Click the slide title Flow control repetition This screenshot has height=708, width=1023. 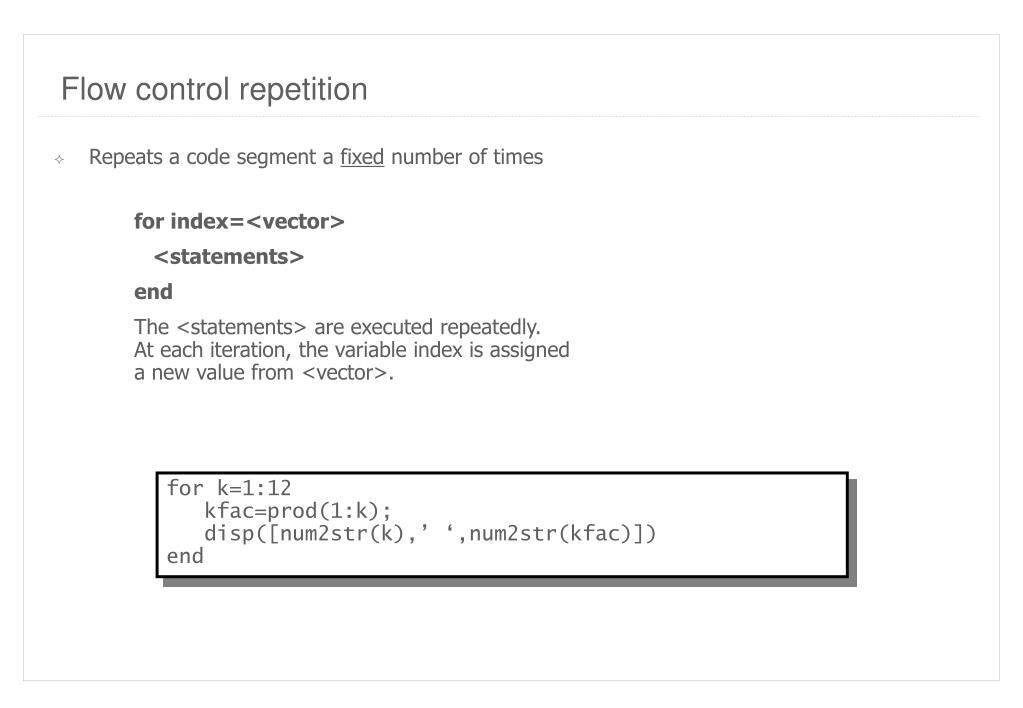pos(214,89)
